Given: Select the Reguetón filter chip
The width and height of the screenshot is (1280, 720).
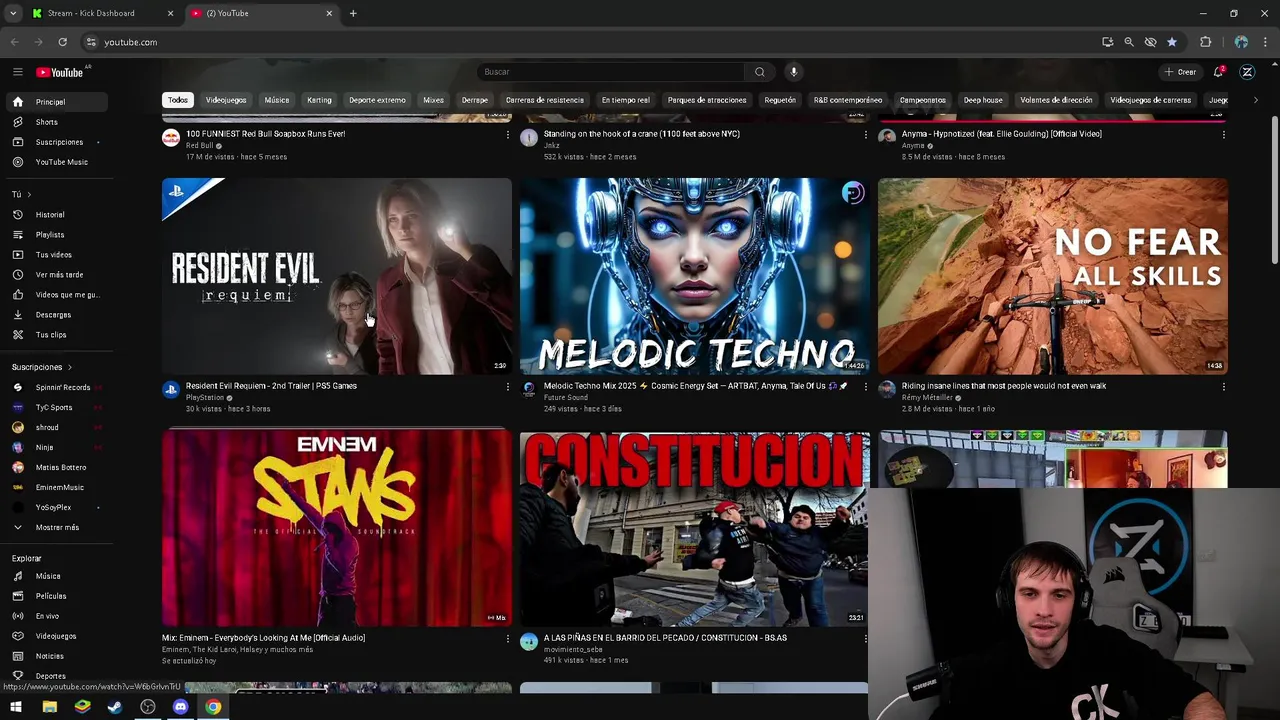Looking at the screenshot, I should [780, 100].
